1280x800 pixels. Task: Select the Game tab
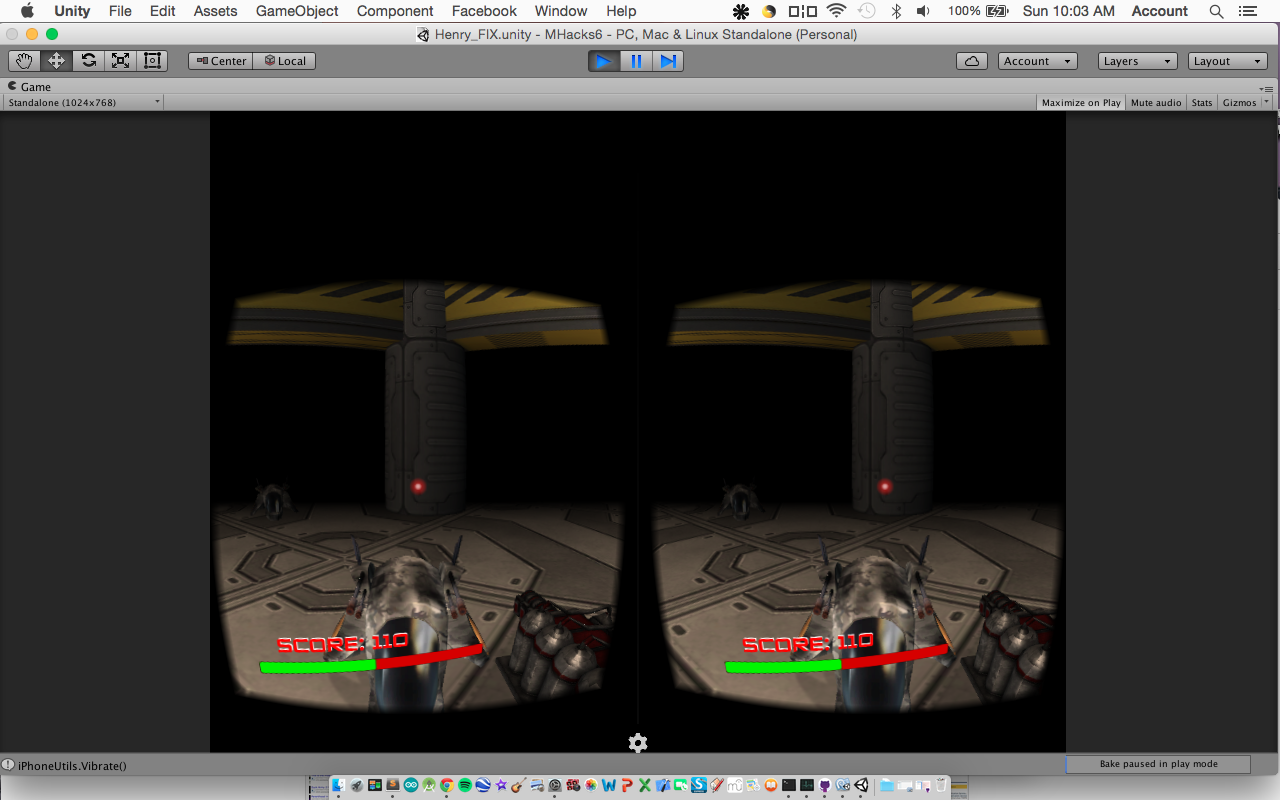(x=30, y=87)
